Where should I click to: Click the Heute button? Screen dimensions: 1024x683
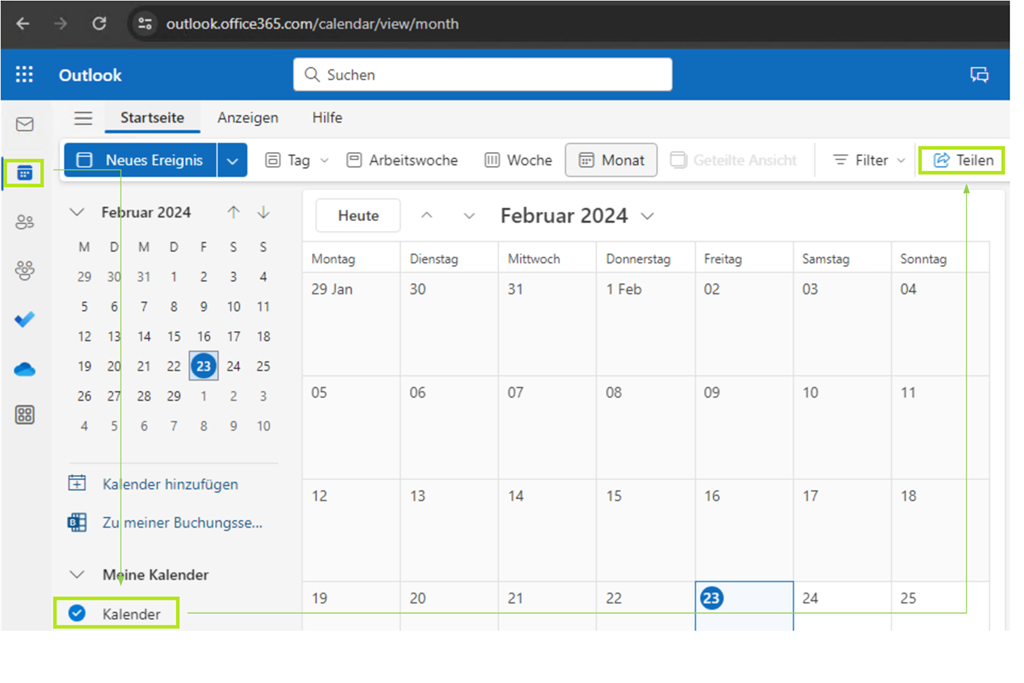click(358, 216)
